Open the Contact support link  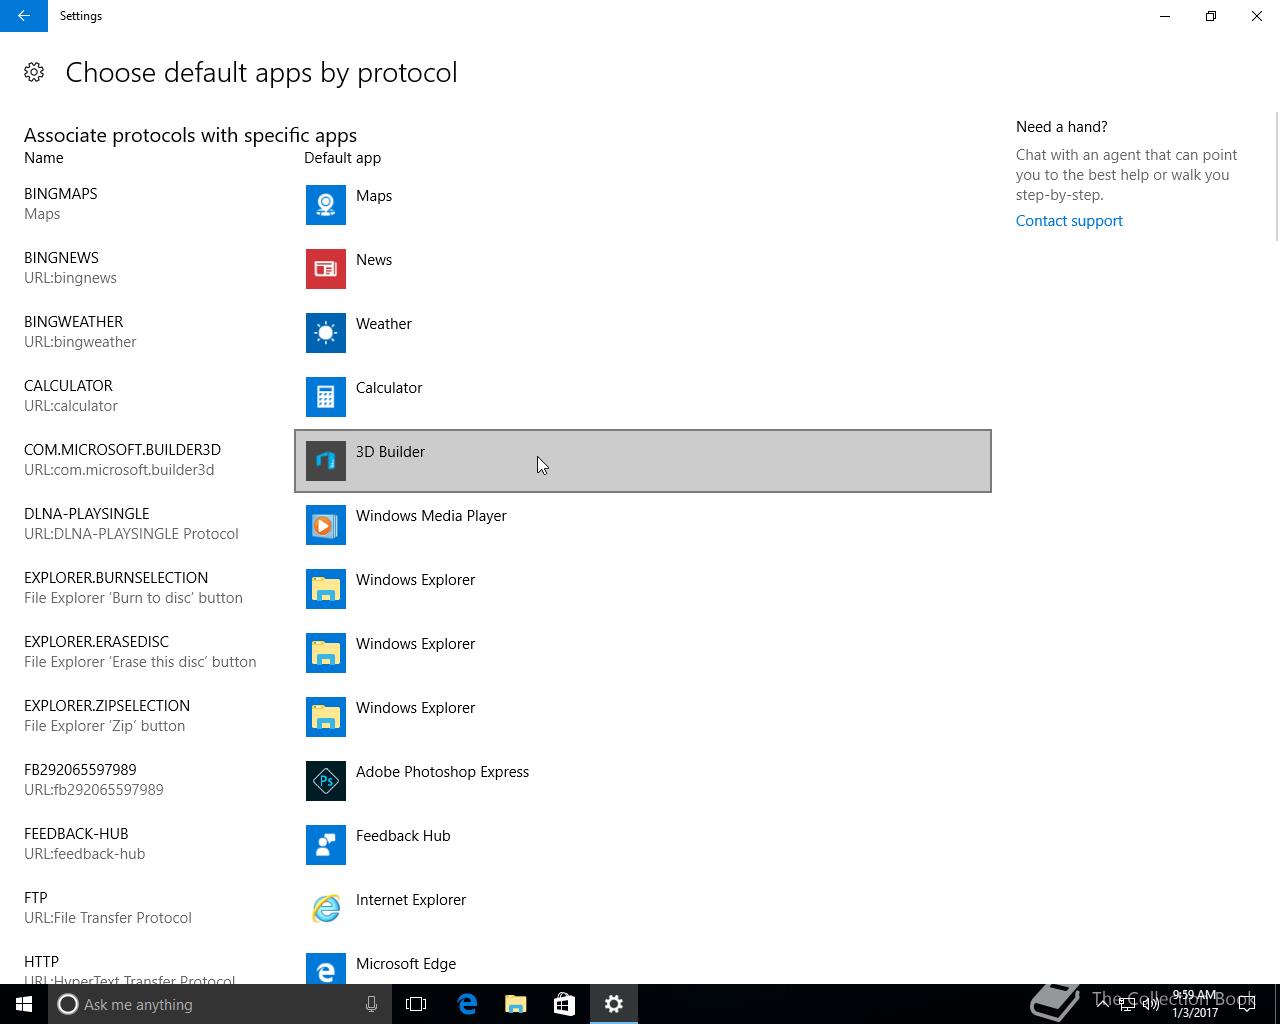tap(1068, 221)
